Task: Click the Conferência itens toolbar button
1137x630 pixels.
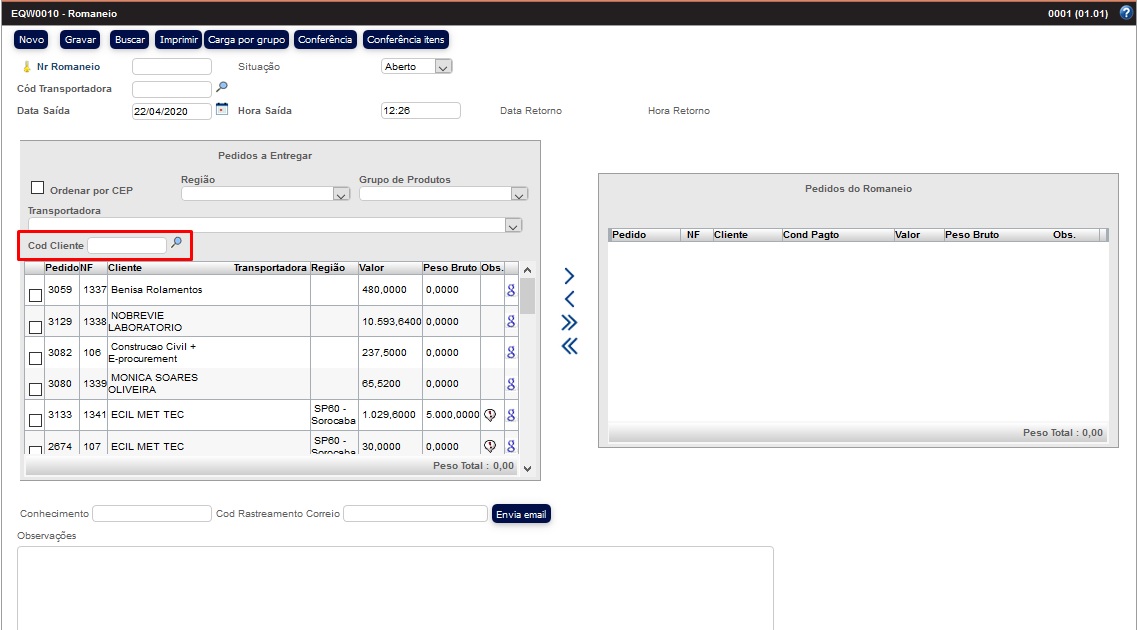Action: click(x=405, y=40)
